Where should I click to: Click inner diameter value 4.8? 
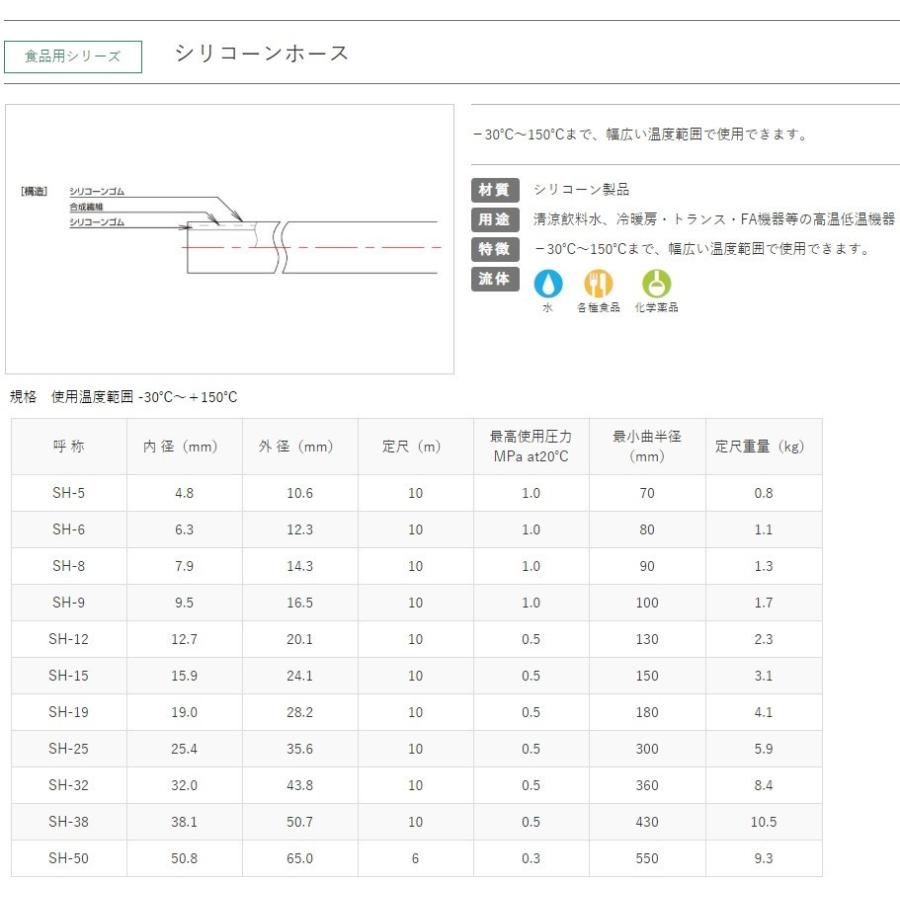pyautogui.click(x=184, y=492)
